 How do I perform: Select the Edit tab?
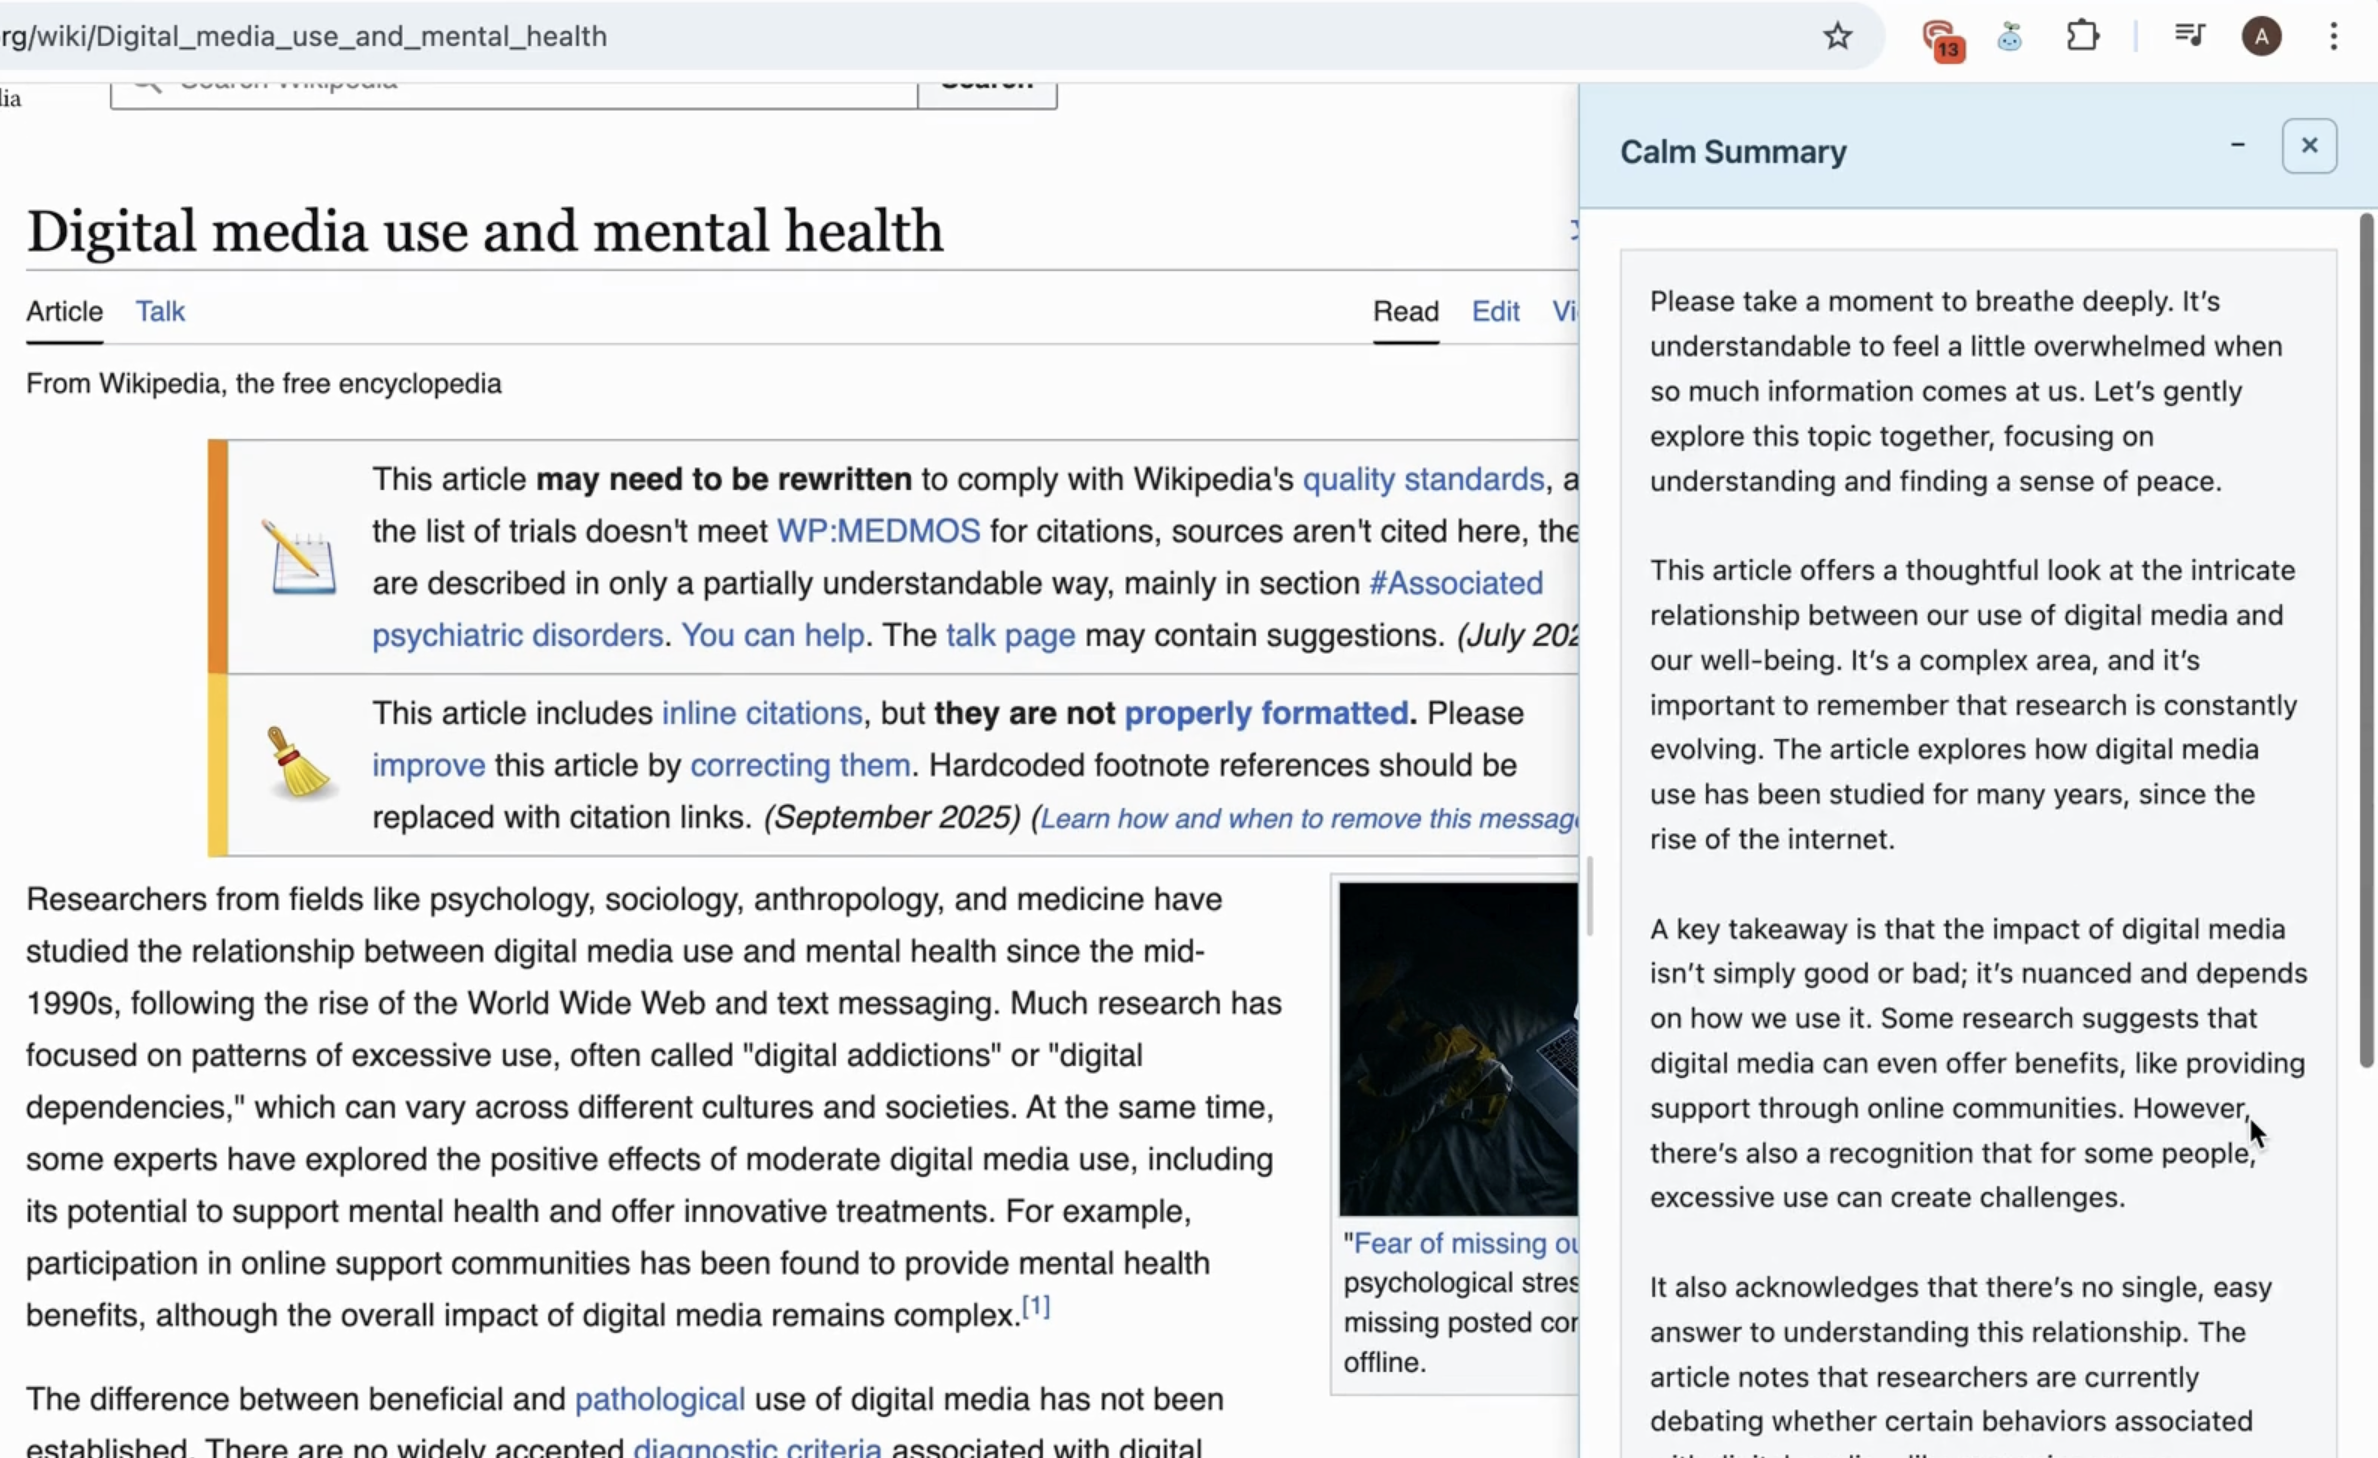tap(1495, 311)
